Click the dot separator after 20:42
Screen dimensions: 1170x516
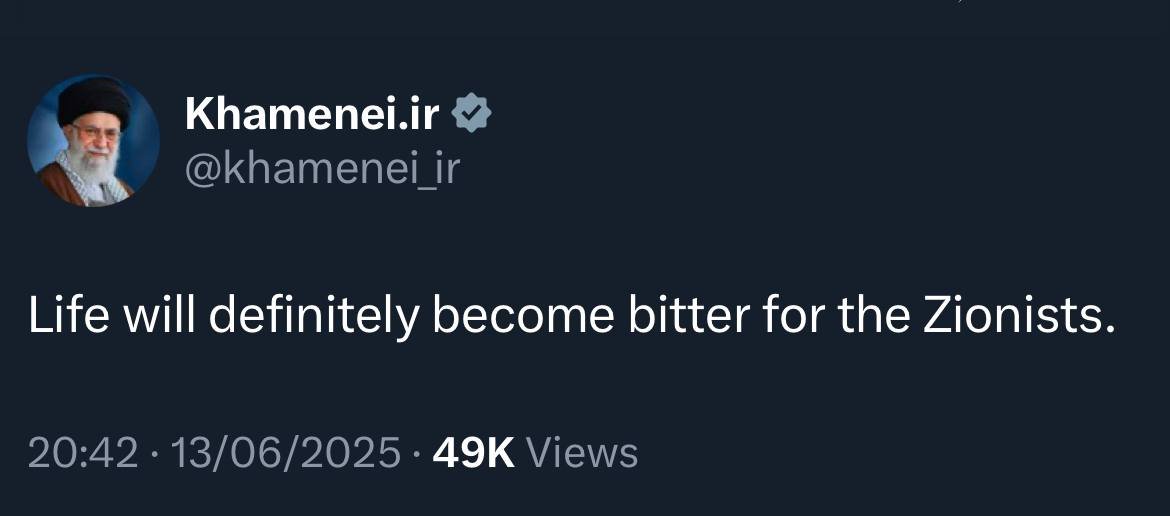coord(155,455)
